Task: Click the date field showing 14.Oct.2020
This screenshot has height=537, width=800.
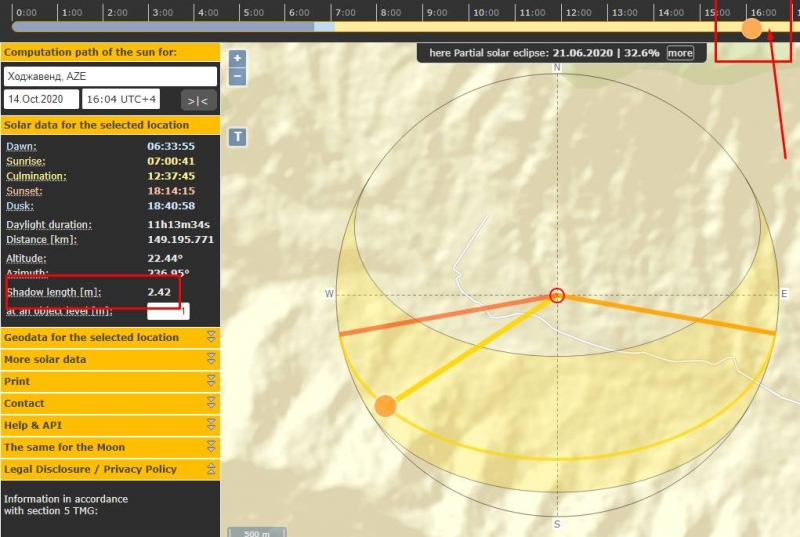Action: (41, 99)
